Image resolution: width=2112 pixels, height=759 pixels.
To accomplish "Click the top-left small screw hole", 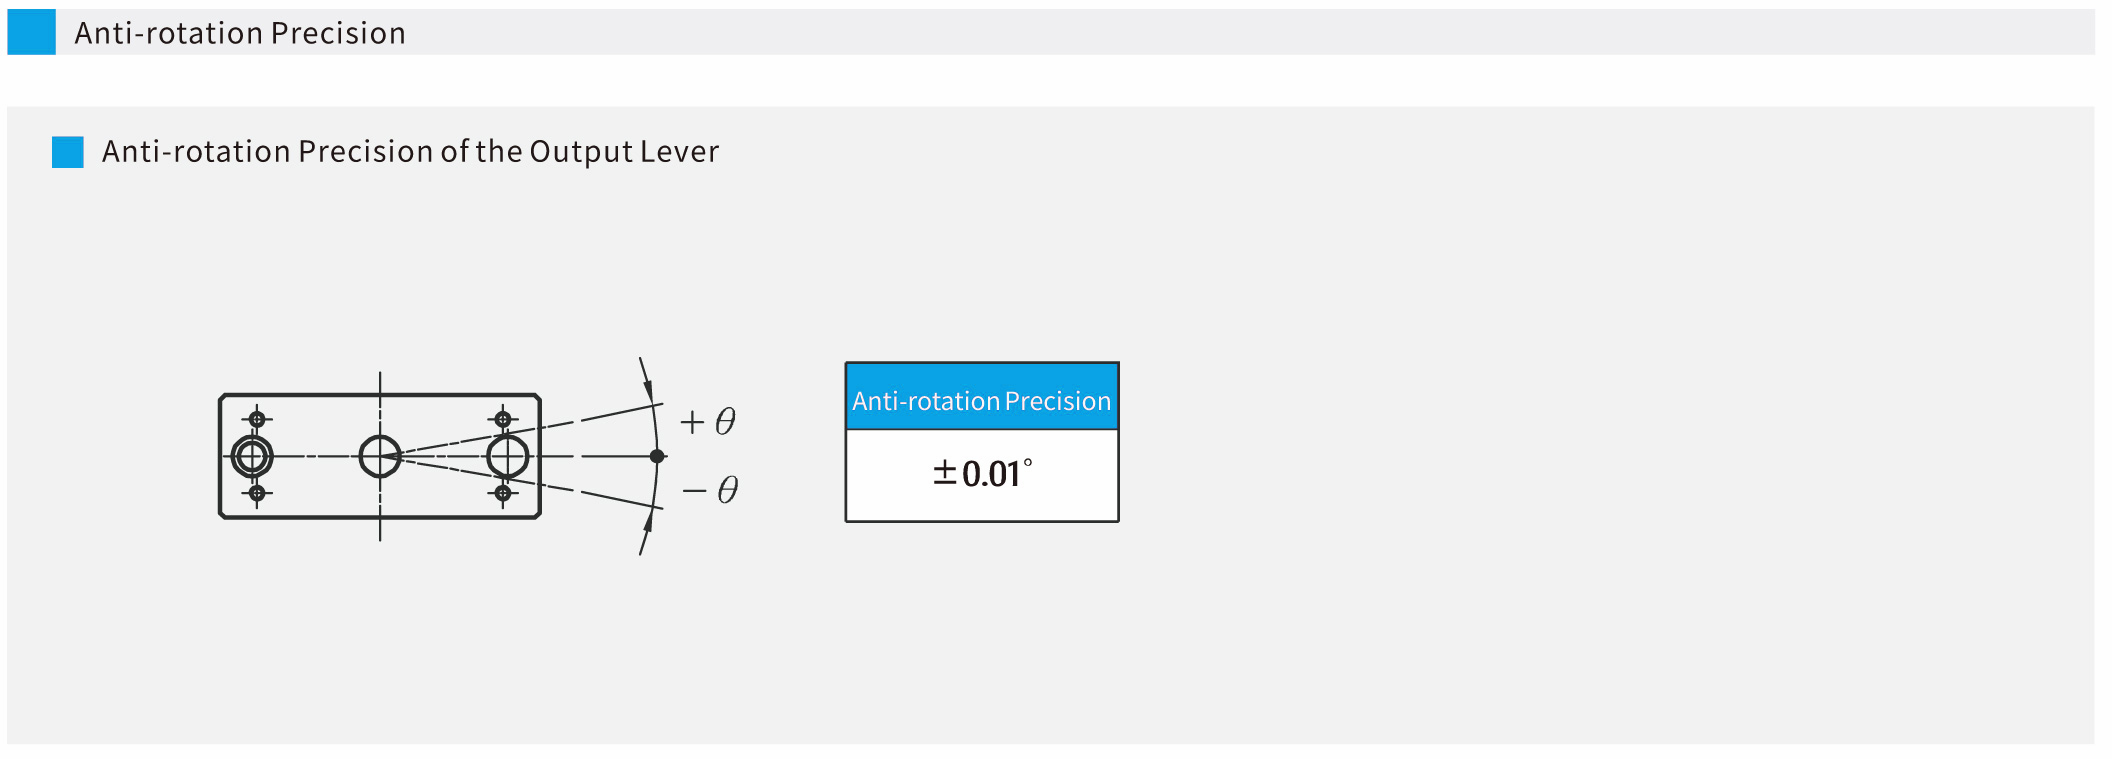I will coord(257,419).
